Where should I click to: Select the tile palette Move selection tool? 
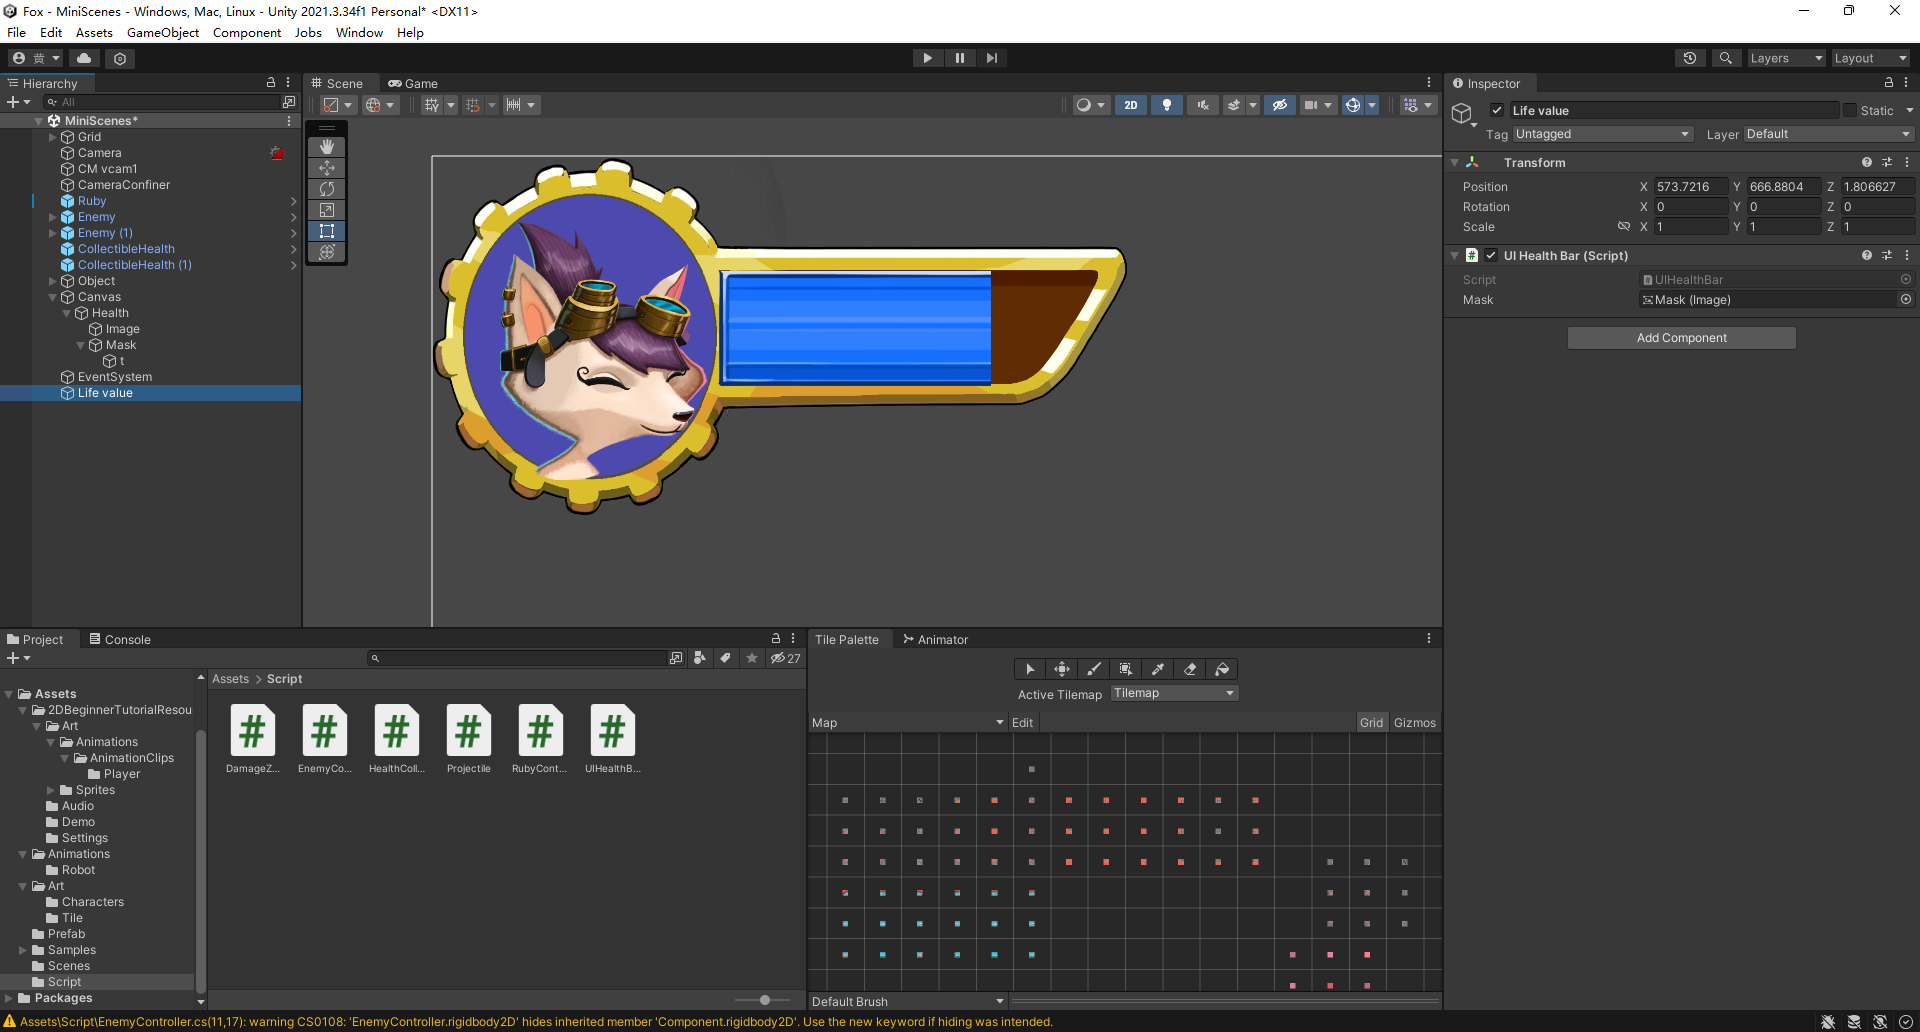(1062, 669)
